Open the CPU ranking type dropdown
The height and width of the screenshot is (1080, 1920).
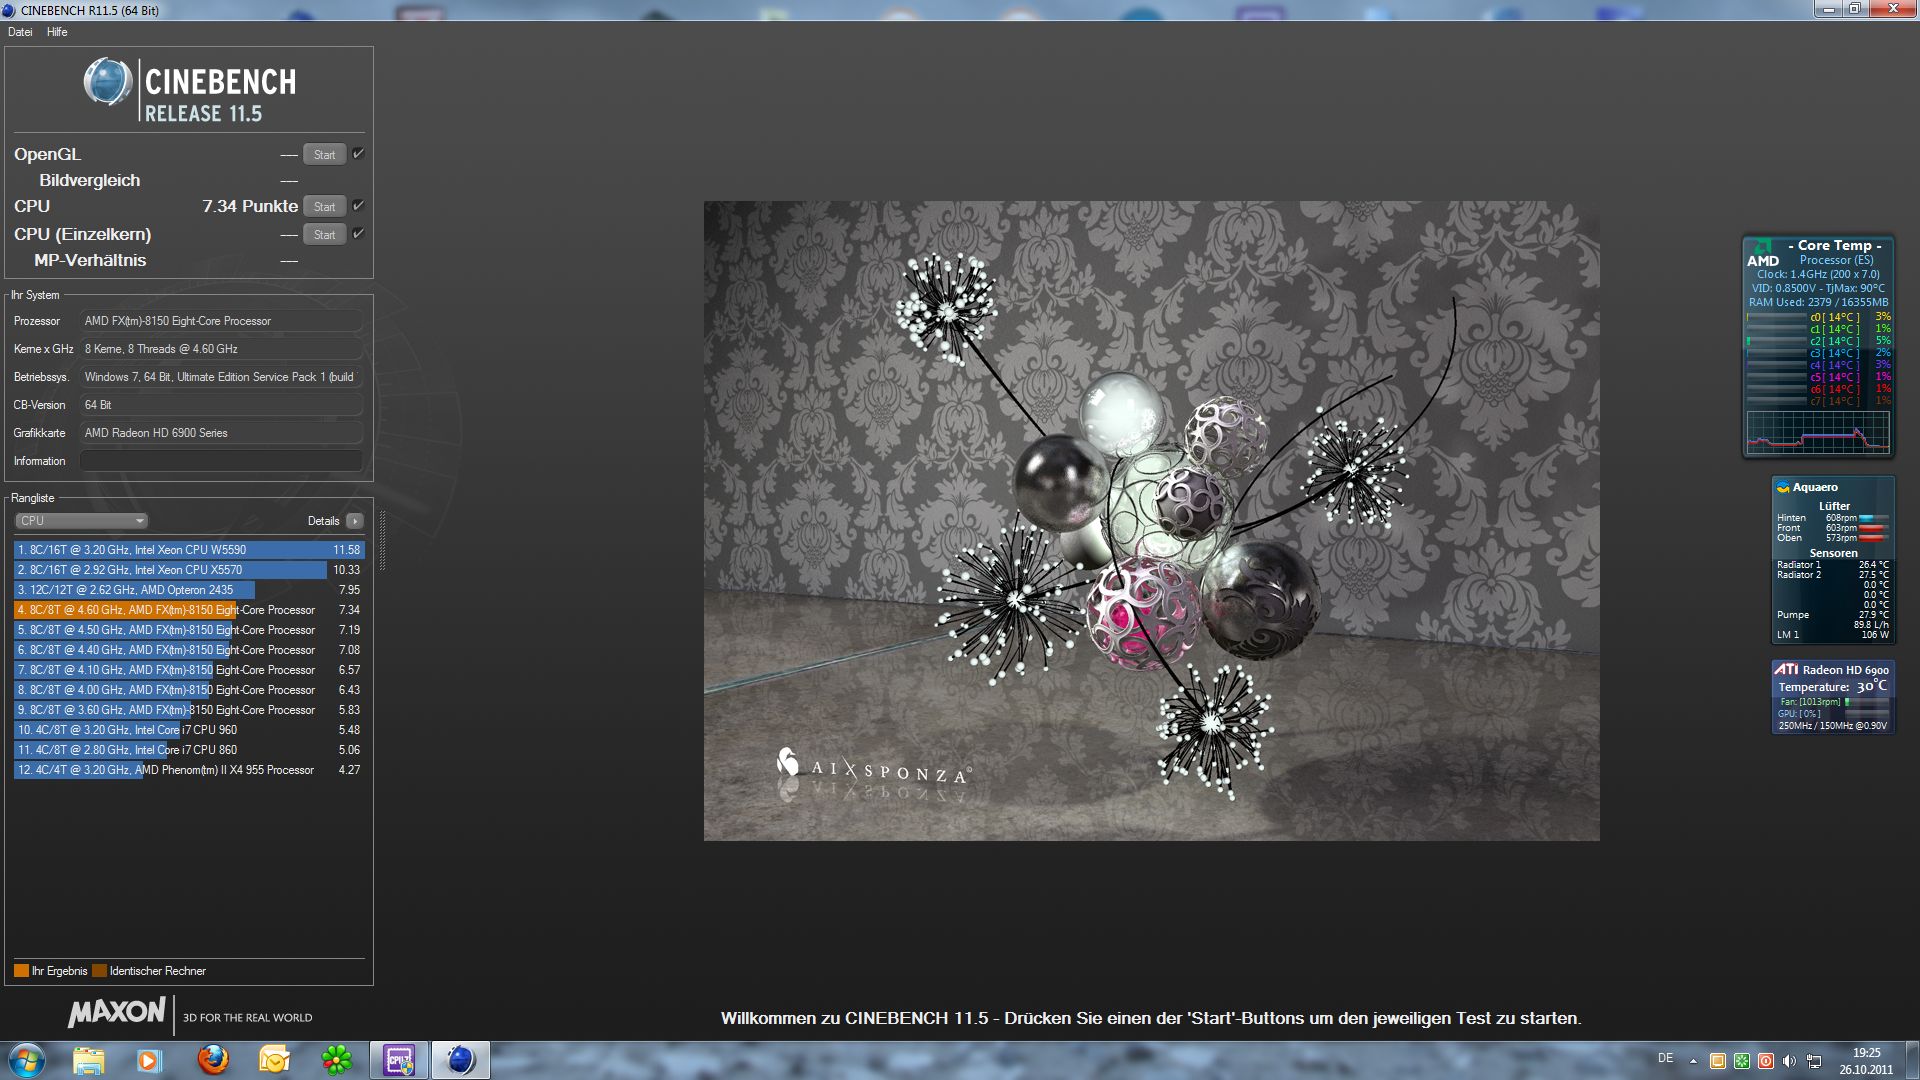pos(81,521)
